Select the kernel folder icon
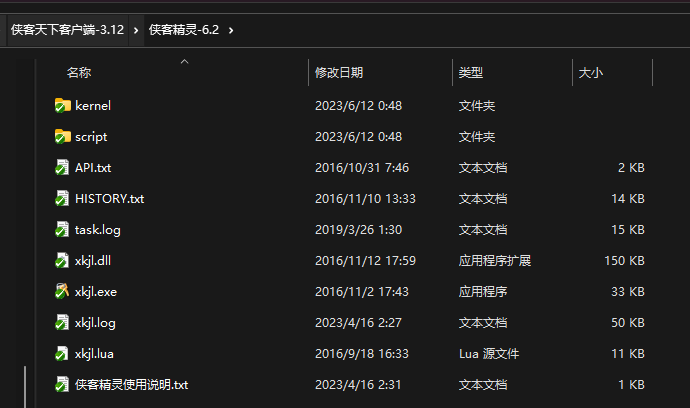The height and width of the screenshot is (408, 690). point(63,105)
